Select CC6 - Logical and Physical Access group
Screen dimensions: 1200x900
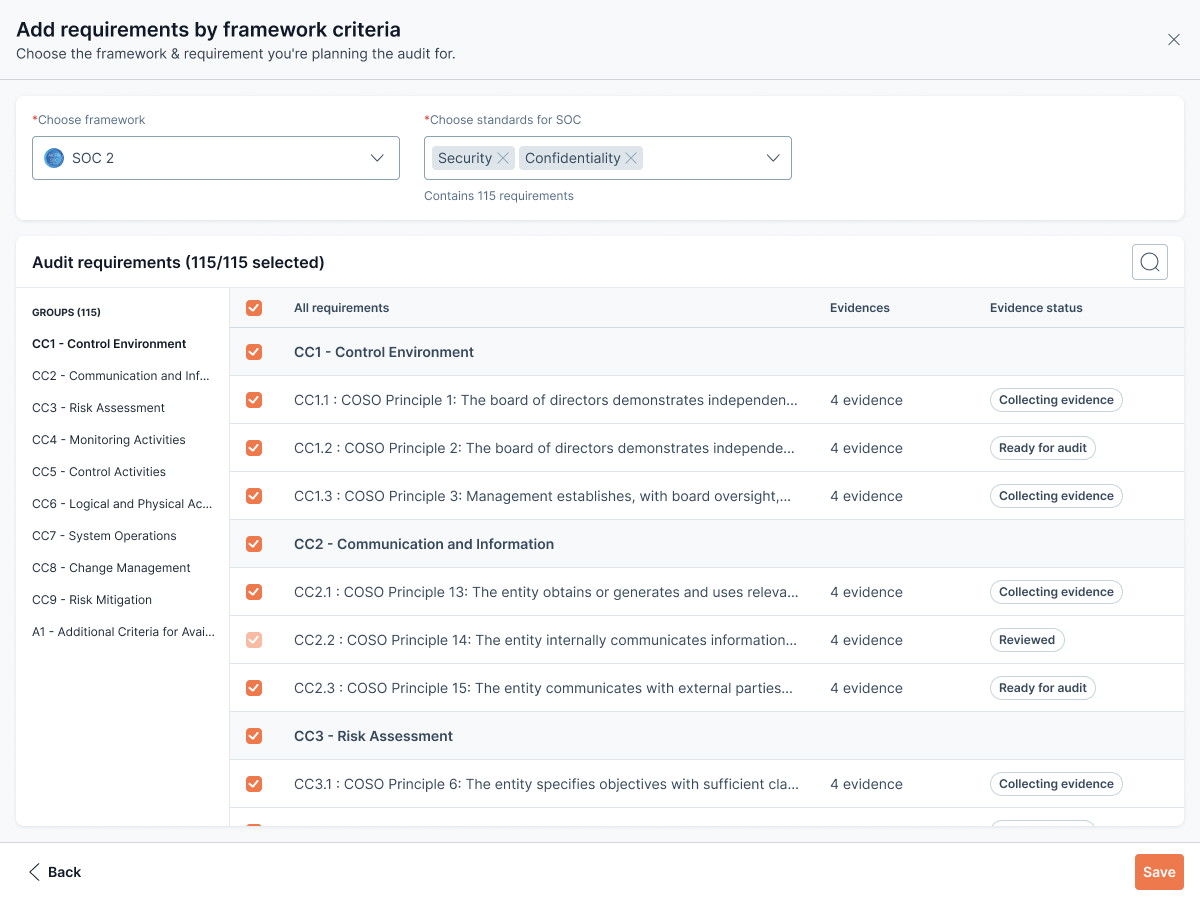tap(122, 504)
